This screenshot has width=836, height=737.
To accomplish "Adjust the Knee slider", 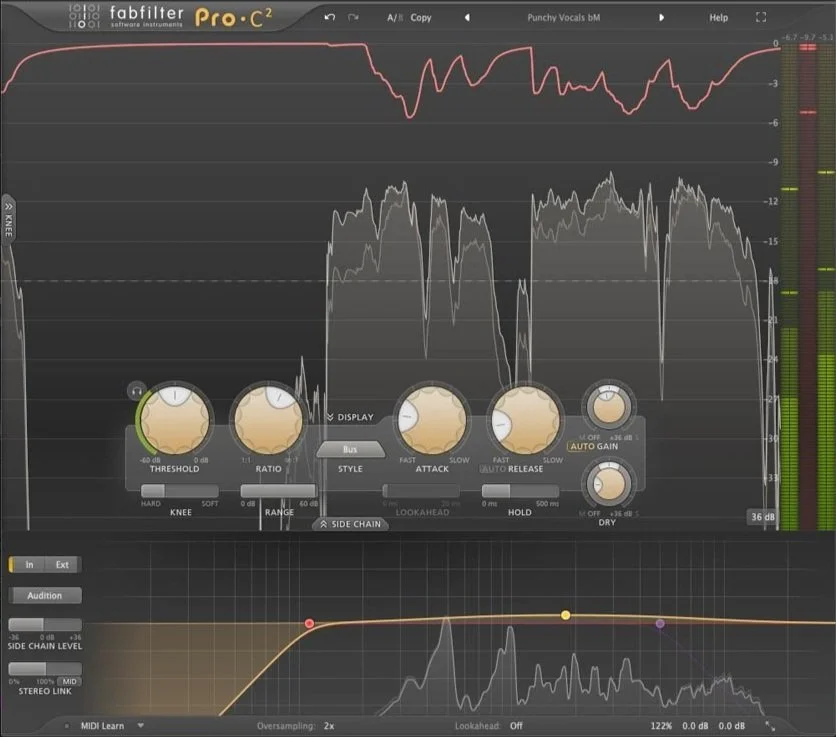I will pos(180,491).
